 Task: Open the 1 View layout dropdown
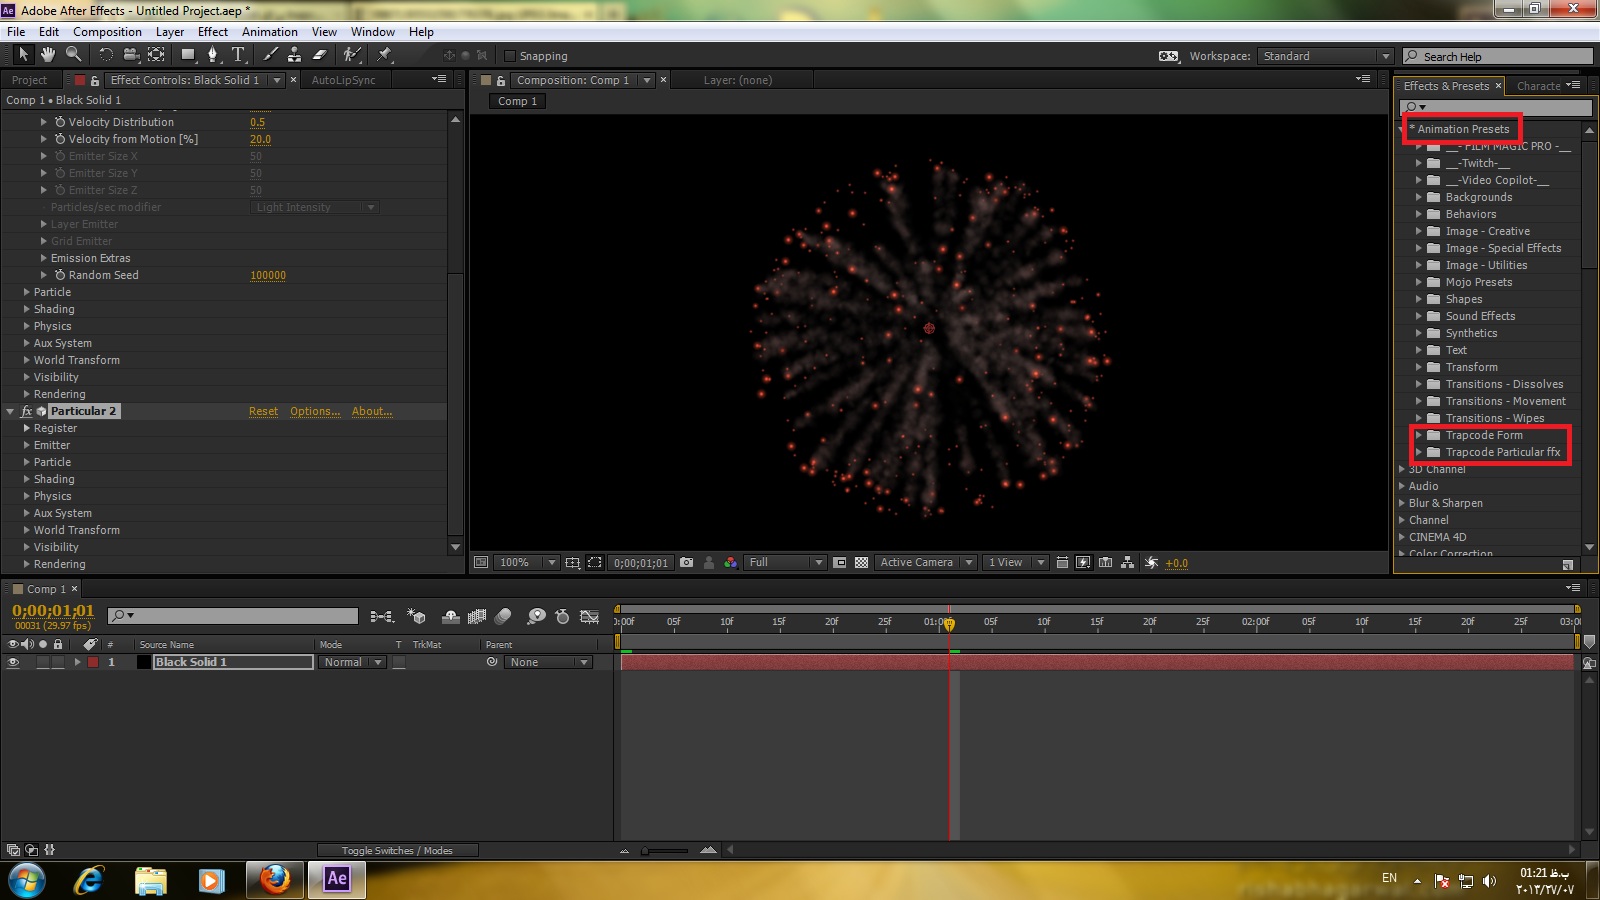[1015, 563]
